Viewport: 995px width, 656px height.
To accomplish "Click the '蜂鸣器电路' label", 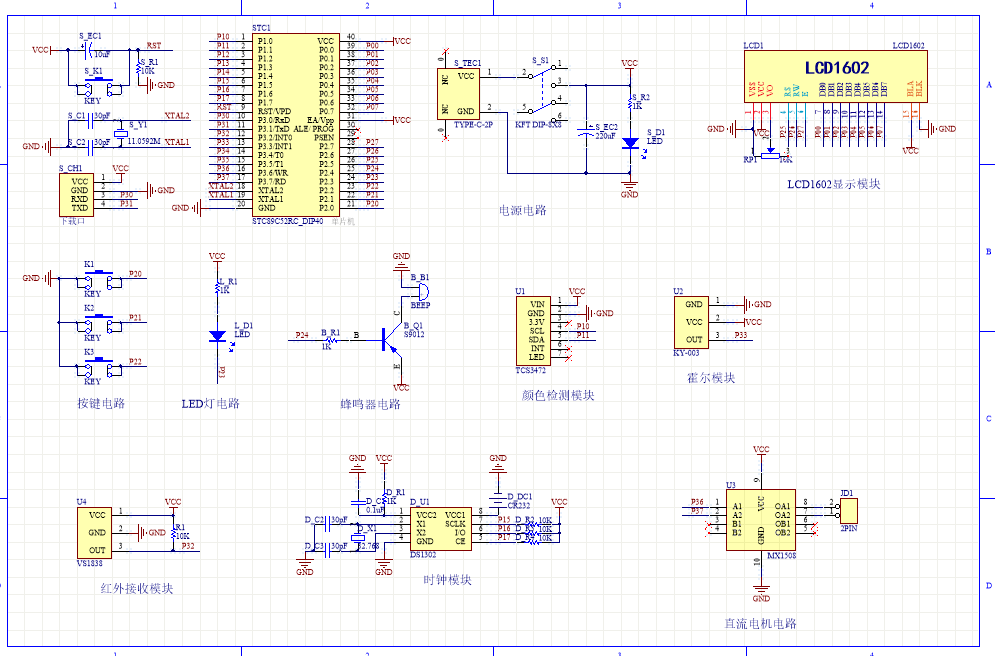I will [x=371, y=404].
